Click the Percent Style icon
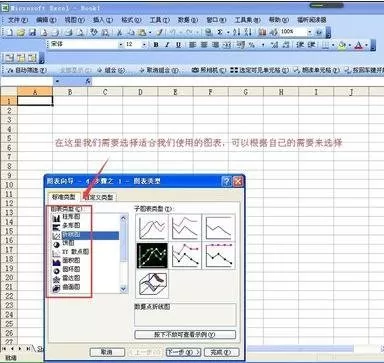The width and height of the screenshot is (384, 363). 252,45
